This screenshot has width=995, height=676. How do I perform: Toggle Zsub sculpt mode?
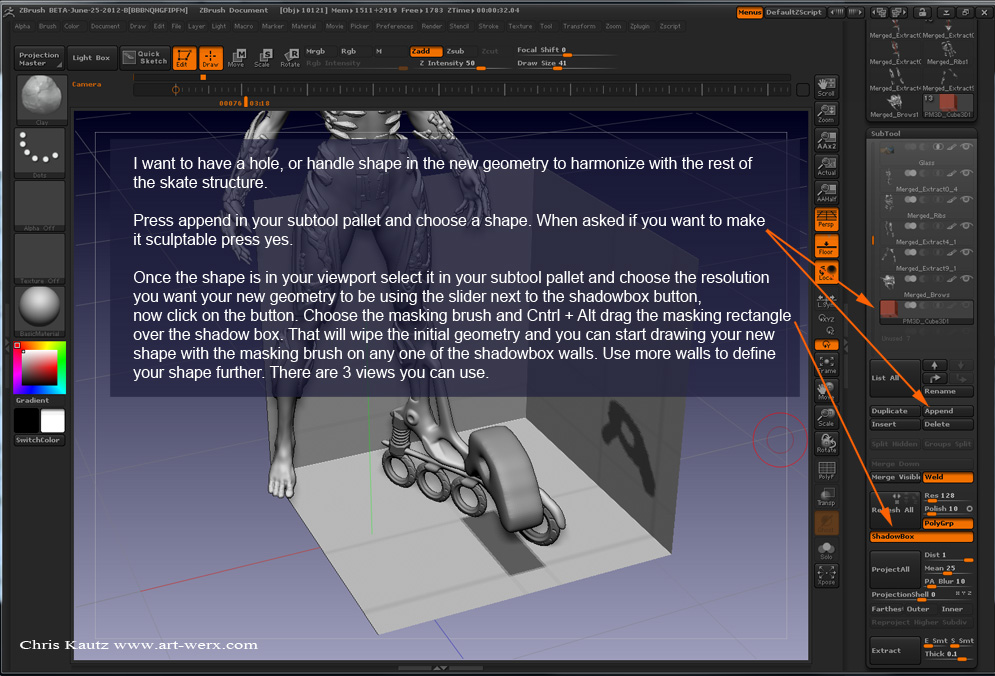456,51
